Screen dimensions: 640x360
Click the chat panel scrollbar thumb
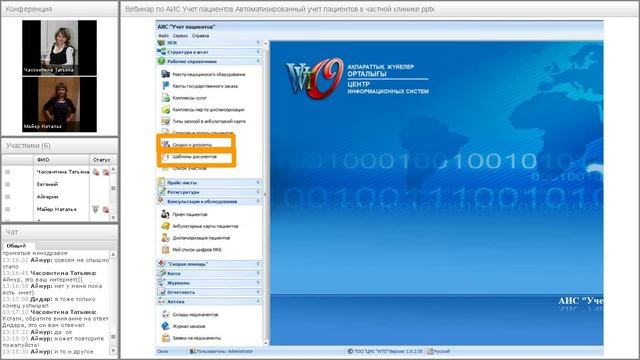pos(113,337)
